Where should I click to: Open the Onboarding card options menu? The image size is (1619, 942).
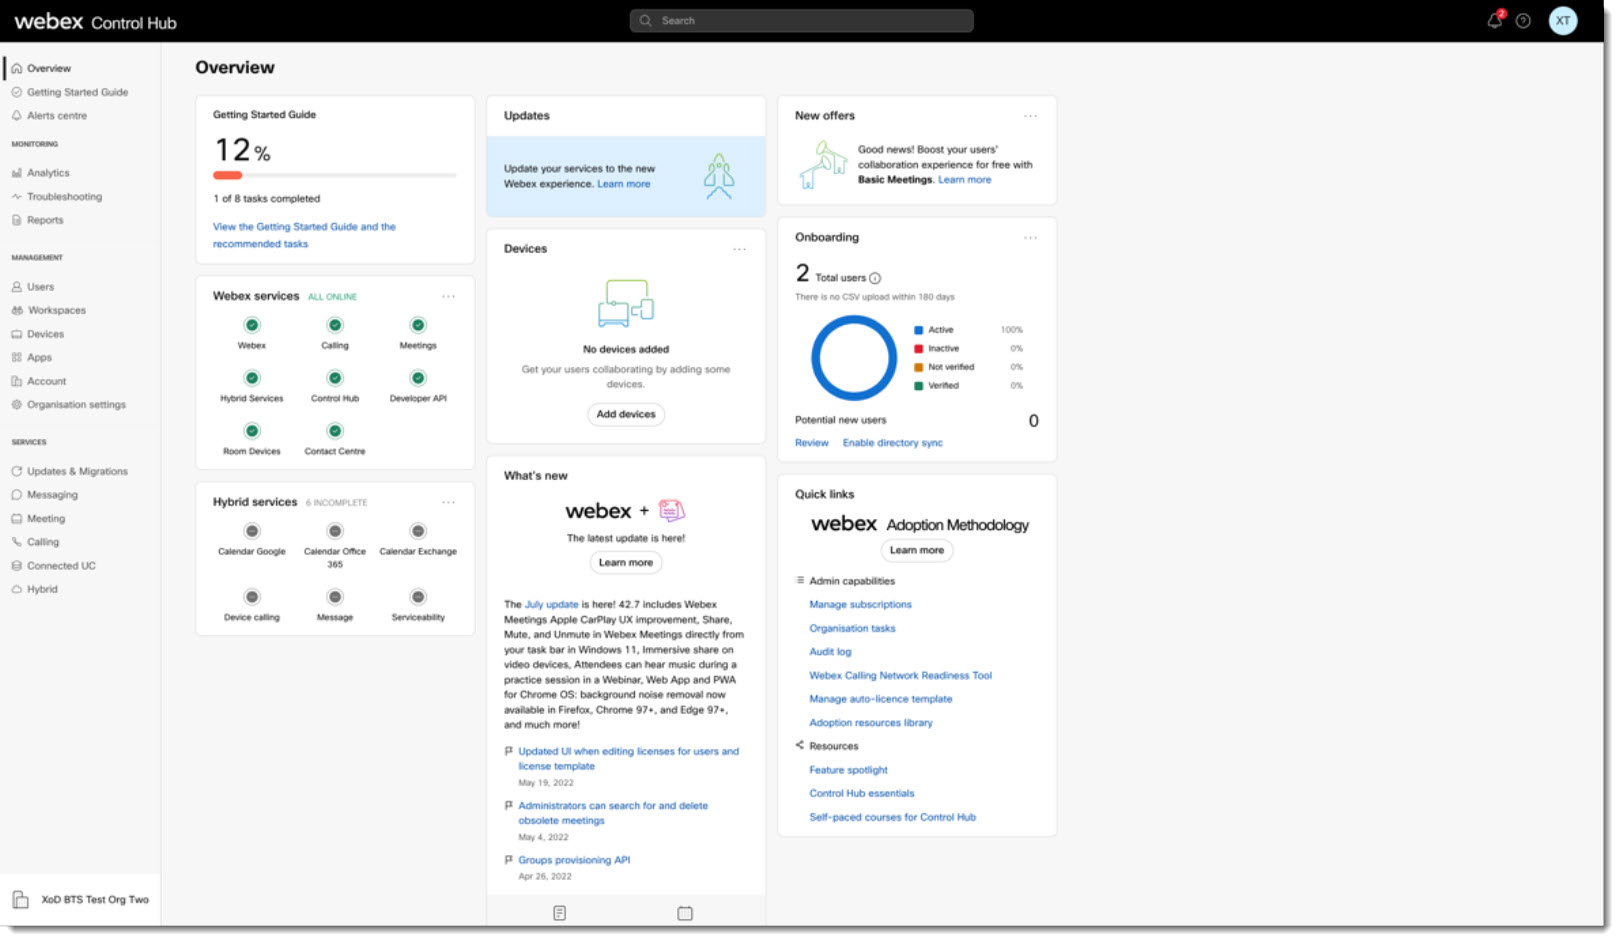click(1030, 238)
